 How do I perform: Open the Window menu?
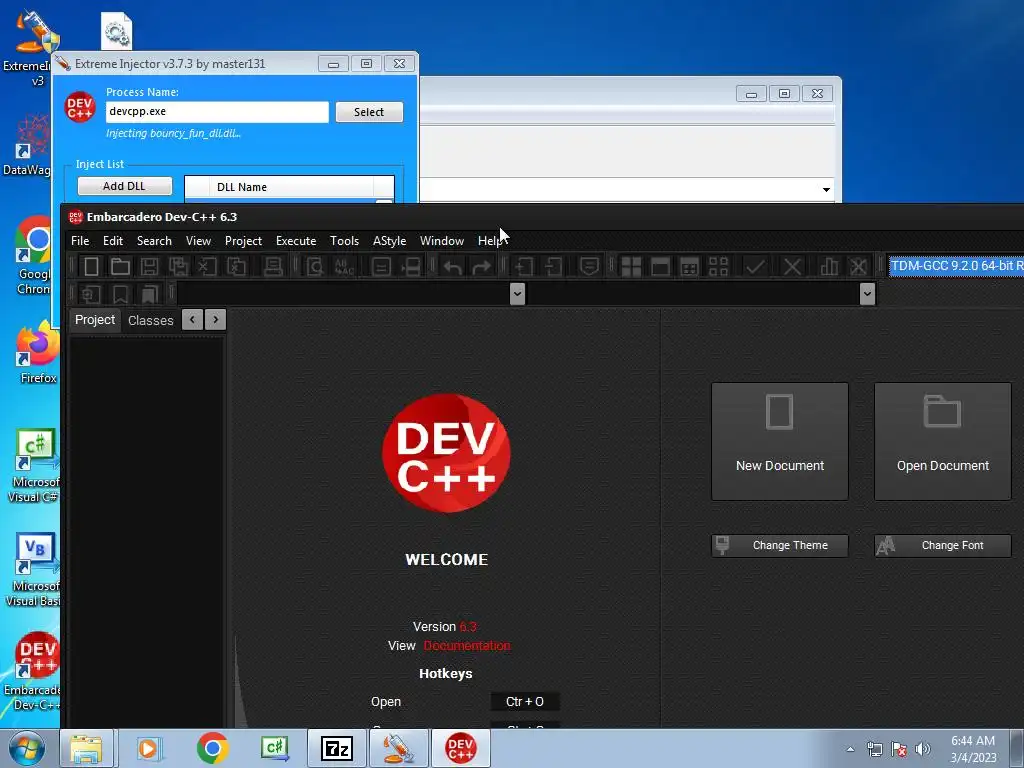point(441,241)
